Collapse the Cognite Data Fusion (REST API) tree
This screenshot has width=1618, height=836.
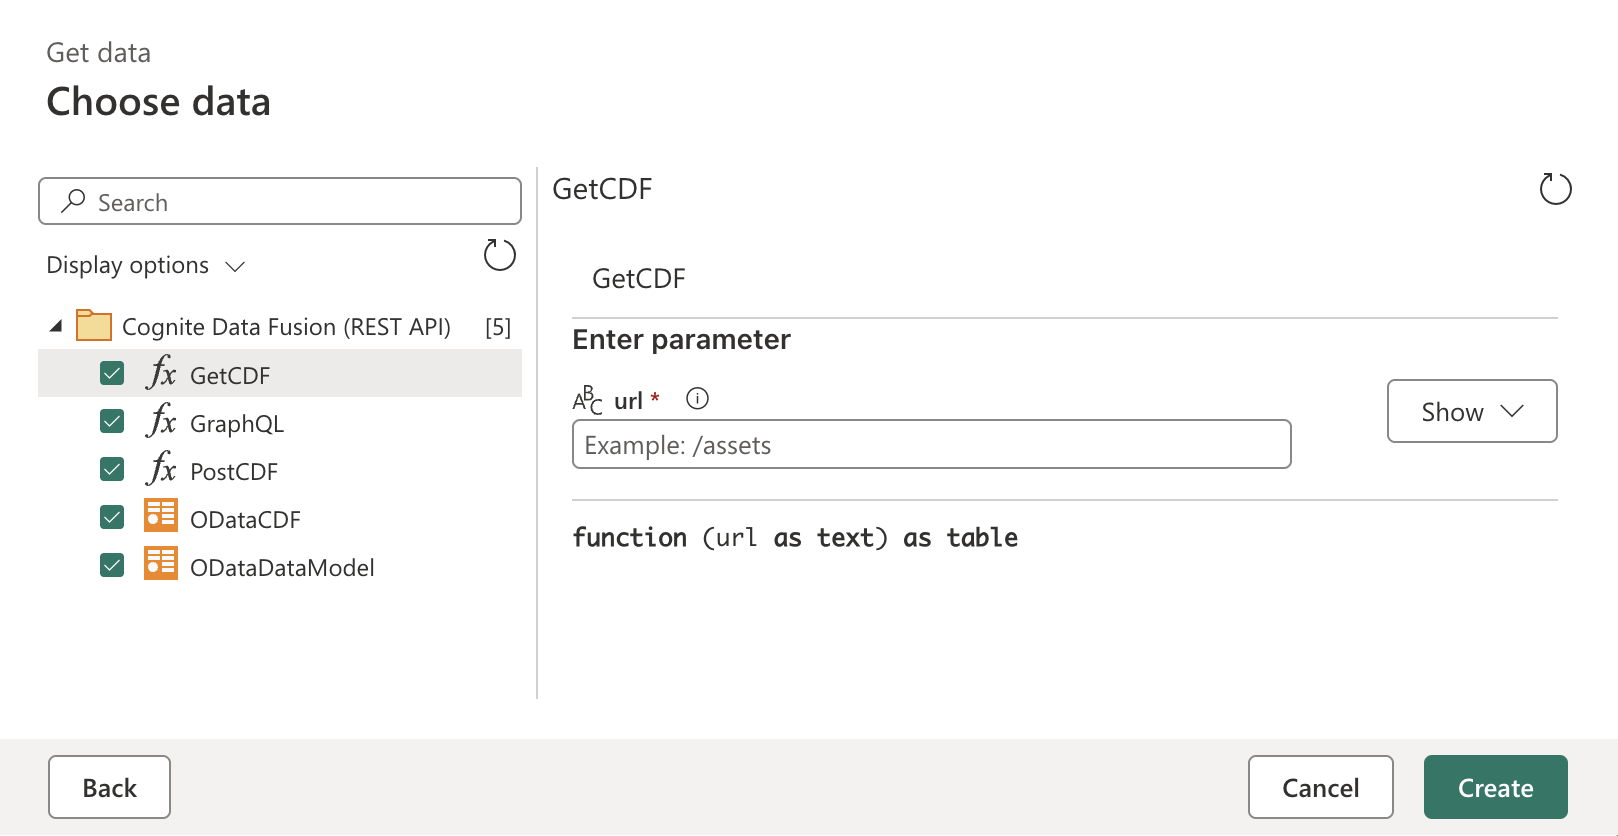(56, 324)
